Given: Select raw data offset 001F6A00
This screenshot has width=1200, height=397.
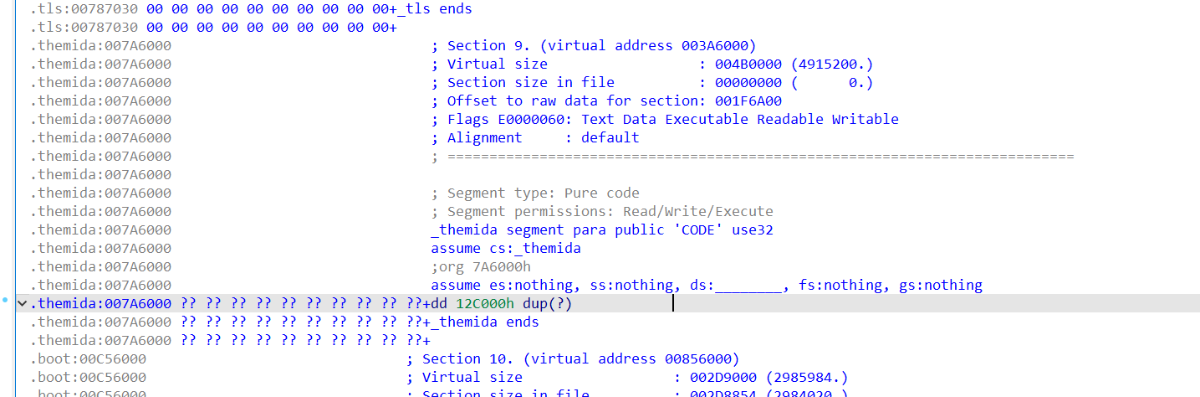Looking at the screenshot, I should coord(749,101).
